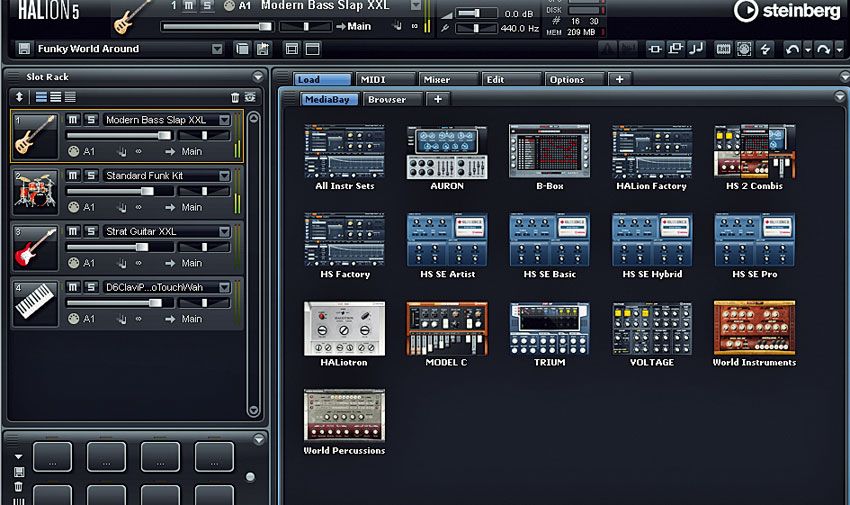Open the World Instruments library

[754, 328]
